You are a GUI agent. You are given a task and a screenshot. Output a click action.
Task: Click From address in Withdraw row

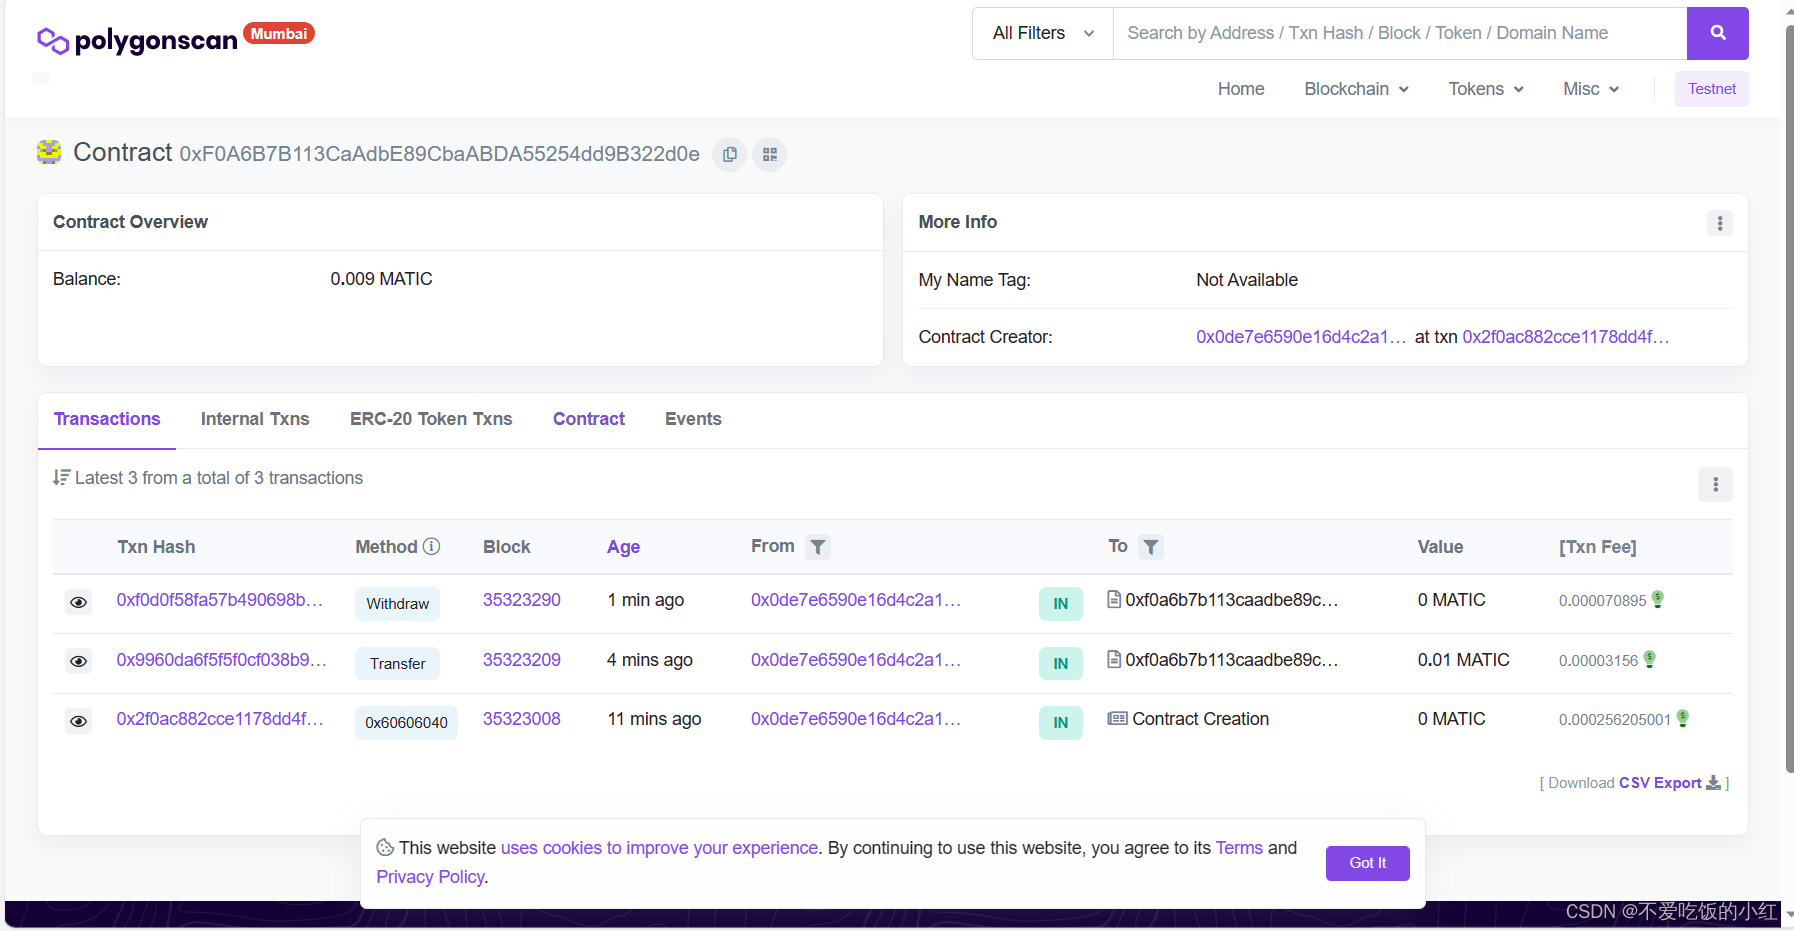(x=856, y=600)
